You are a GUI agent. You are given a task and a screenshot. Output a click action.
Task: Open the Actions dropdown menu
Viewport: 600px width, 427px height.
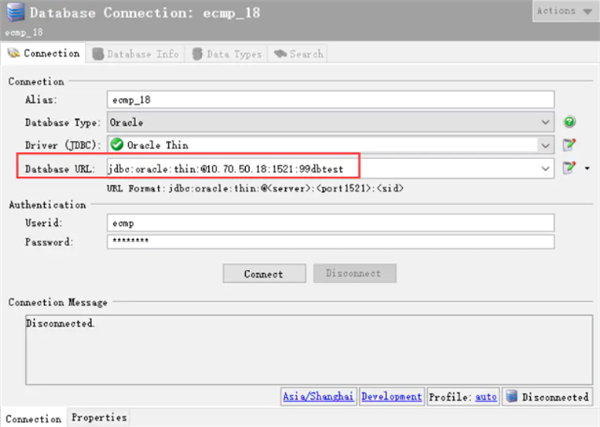point(564,11)
